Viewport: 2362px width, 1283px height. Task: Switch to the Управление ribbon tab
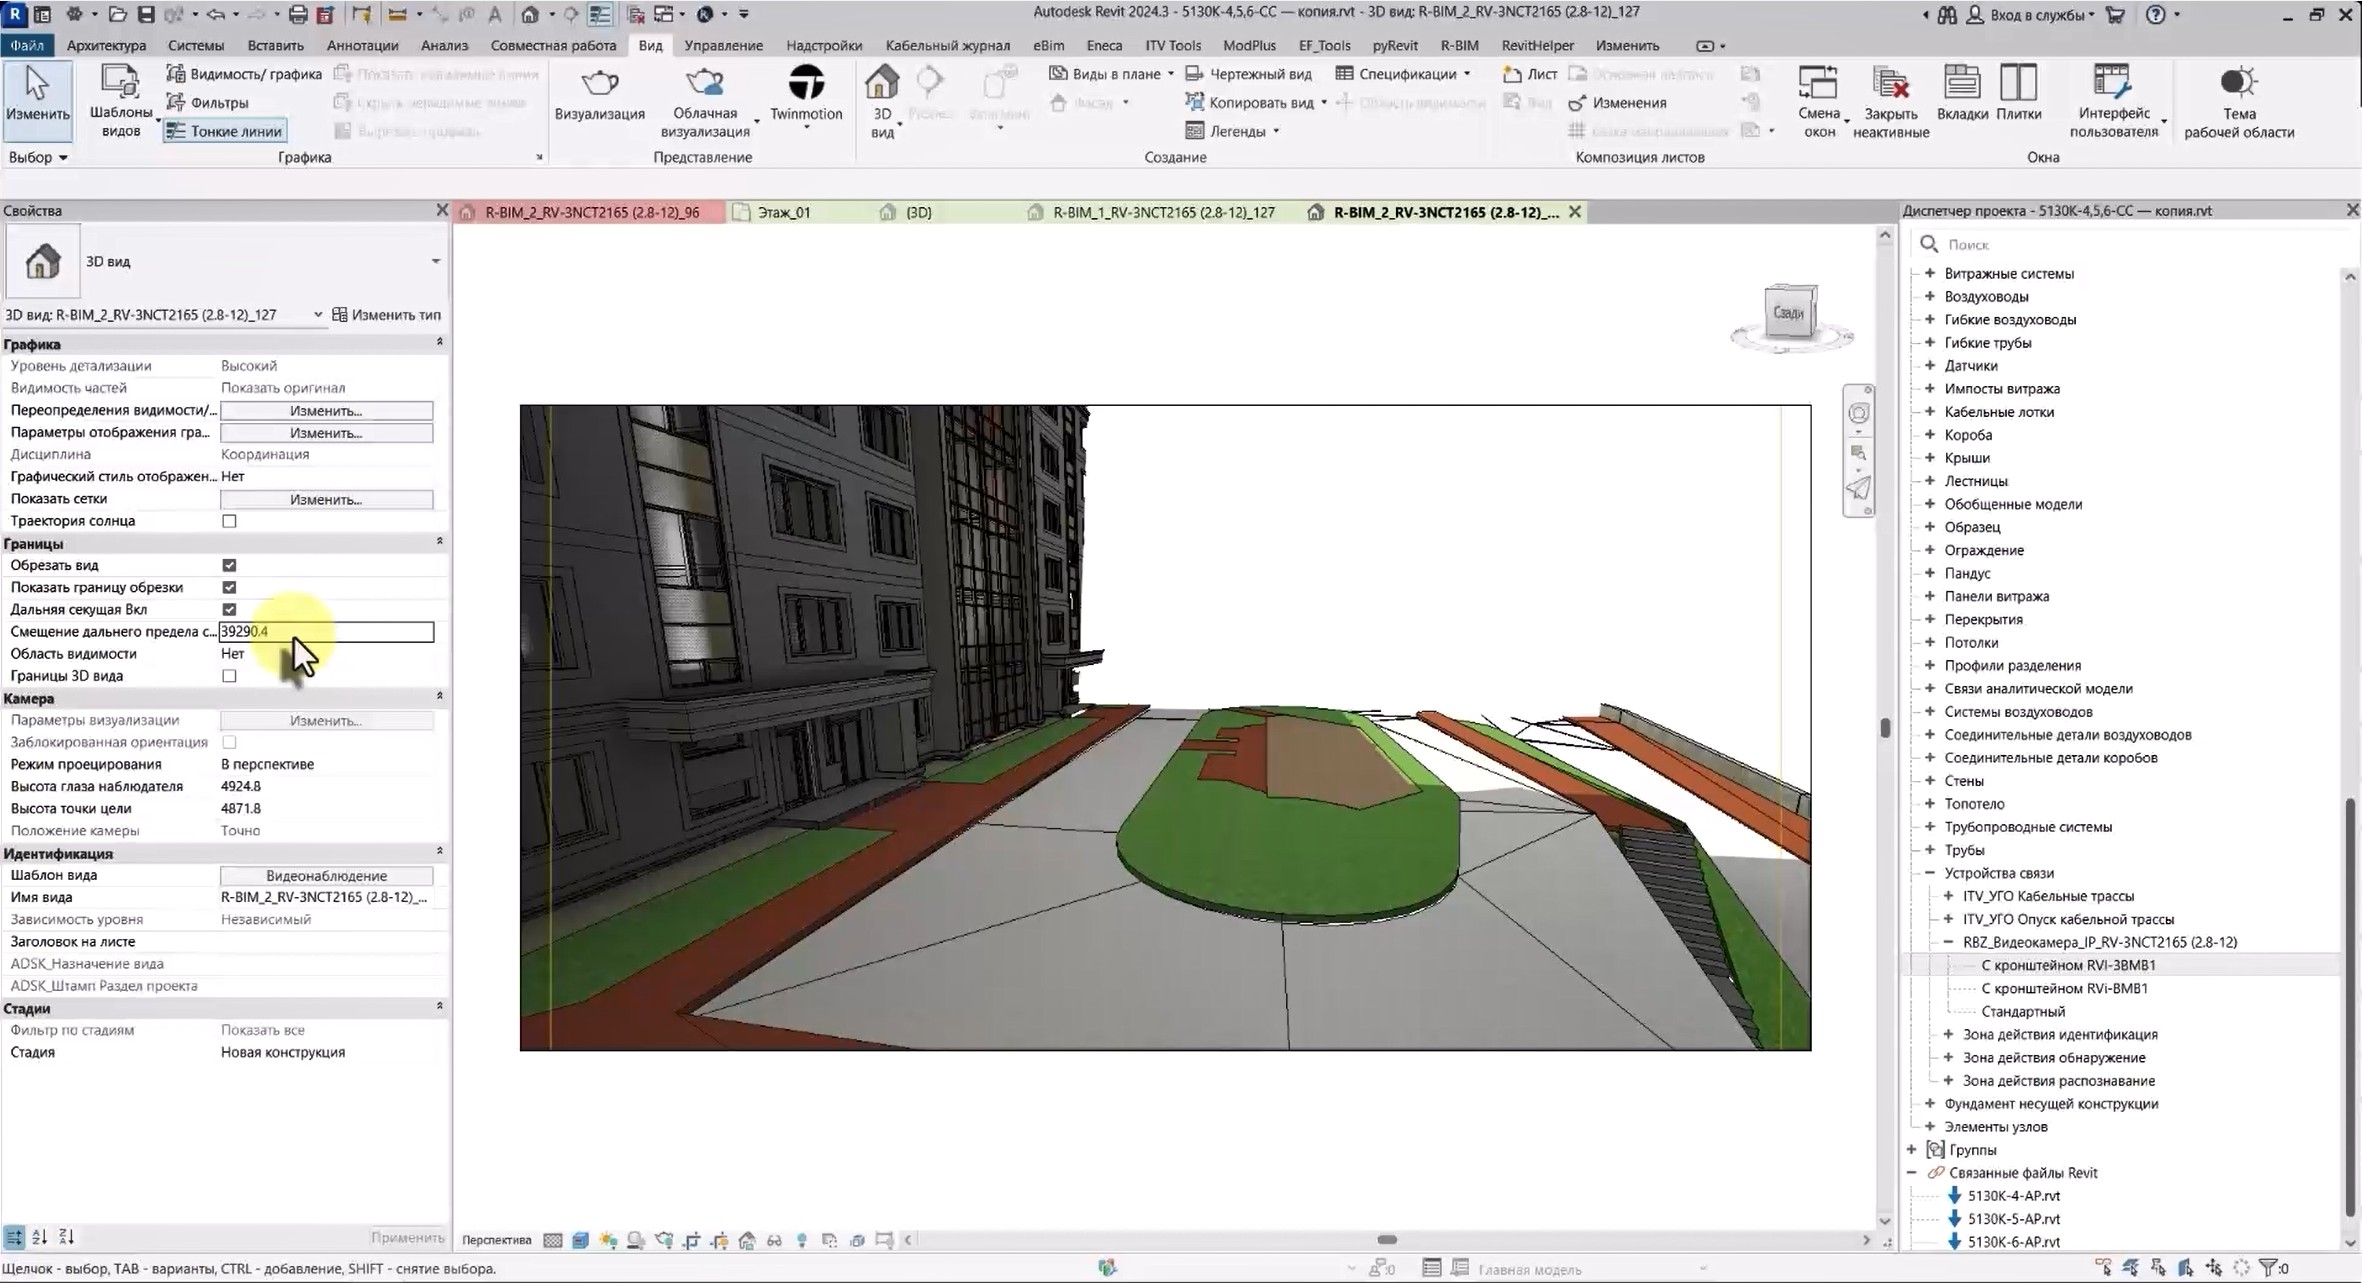723,45
